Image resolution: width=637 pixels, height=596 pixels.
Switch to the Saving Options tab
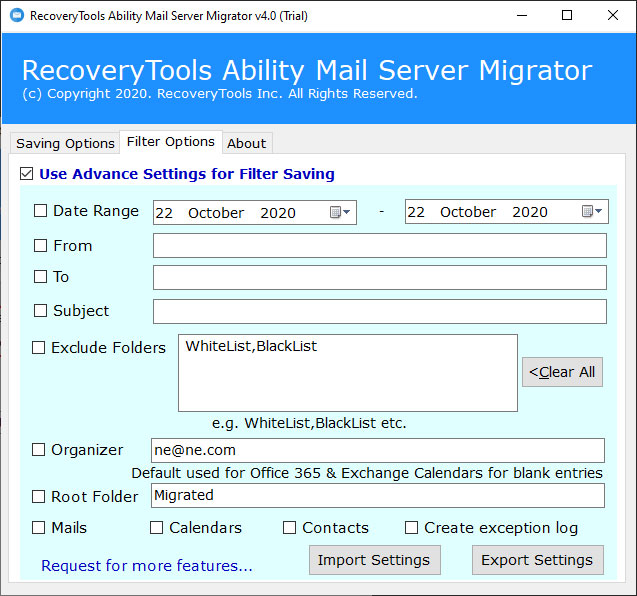point(65,143)
